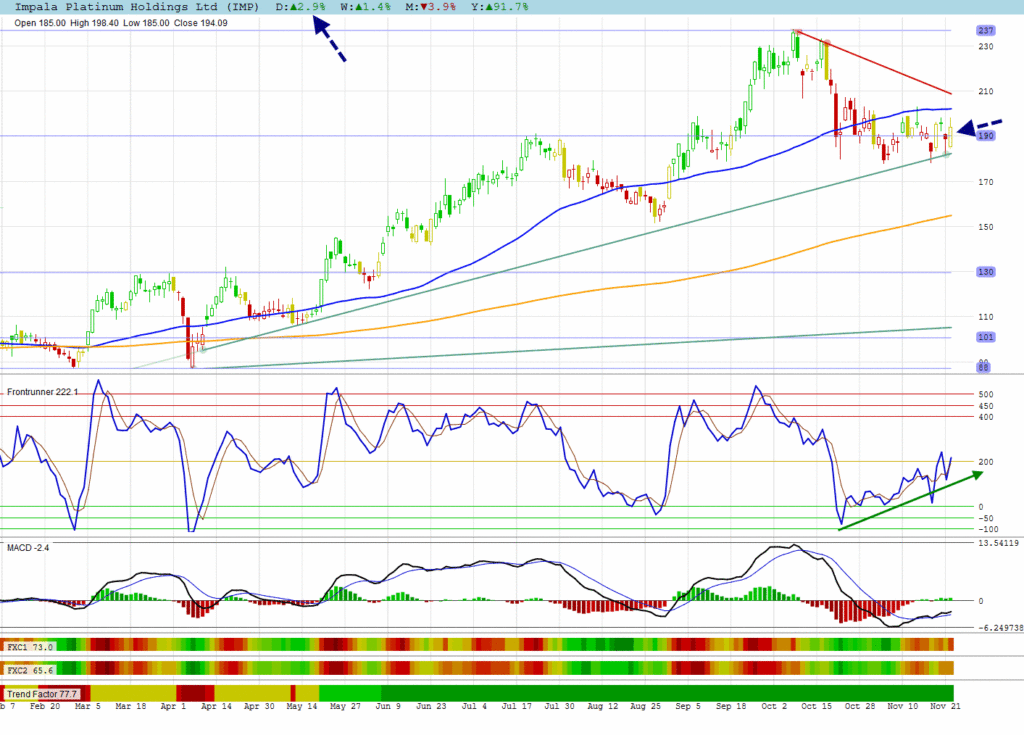Click the green up triangle beside D: 2.9%
The image size is (1024, 735).
(x=291, y=7)
